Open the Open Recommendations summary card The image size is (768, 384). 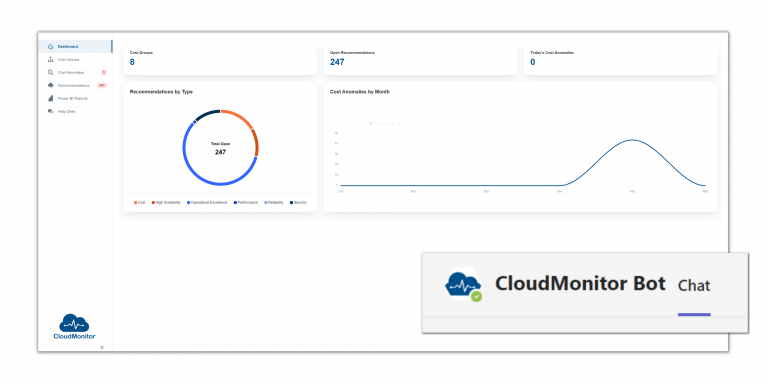(420, 59)
